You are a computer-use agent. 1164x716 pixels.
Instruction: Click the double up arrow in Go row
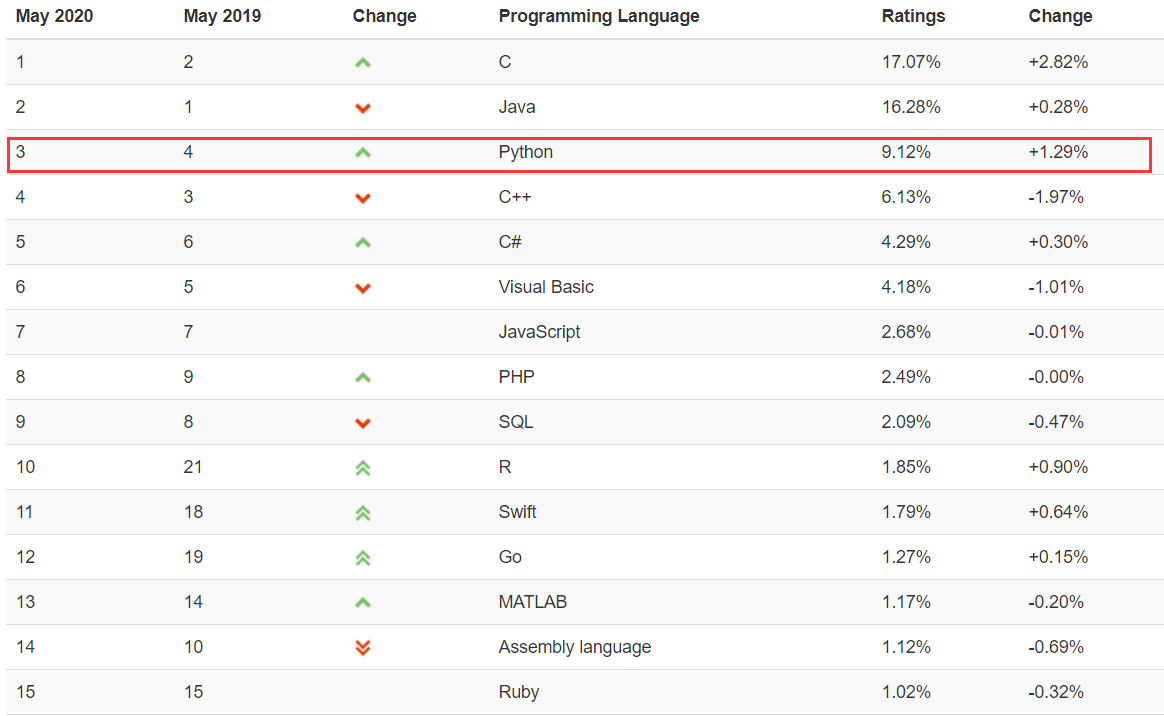363,557
